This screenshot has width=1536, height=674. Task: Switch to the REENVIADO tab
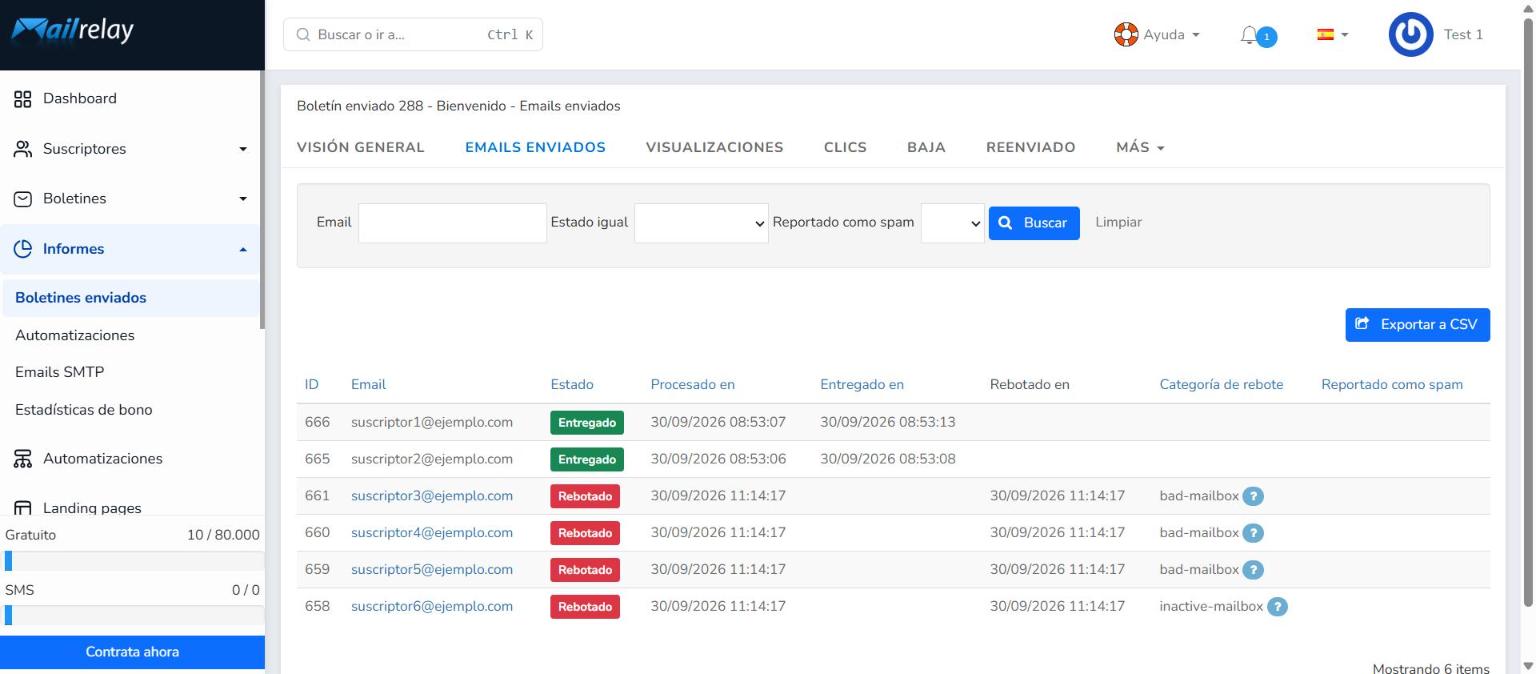point(1031,147)
